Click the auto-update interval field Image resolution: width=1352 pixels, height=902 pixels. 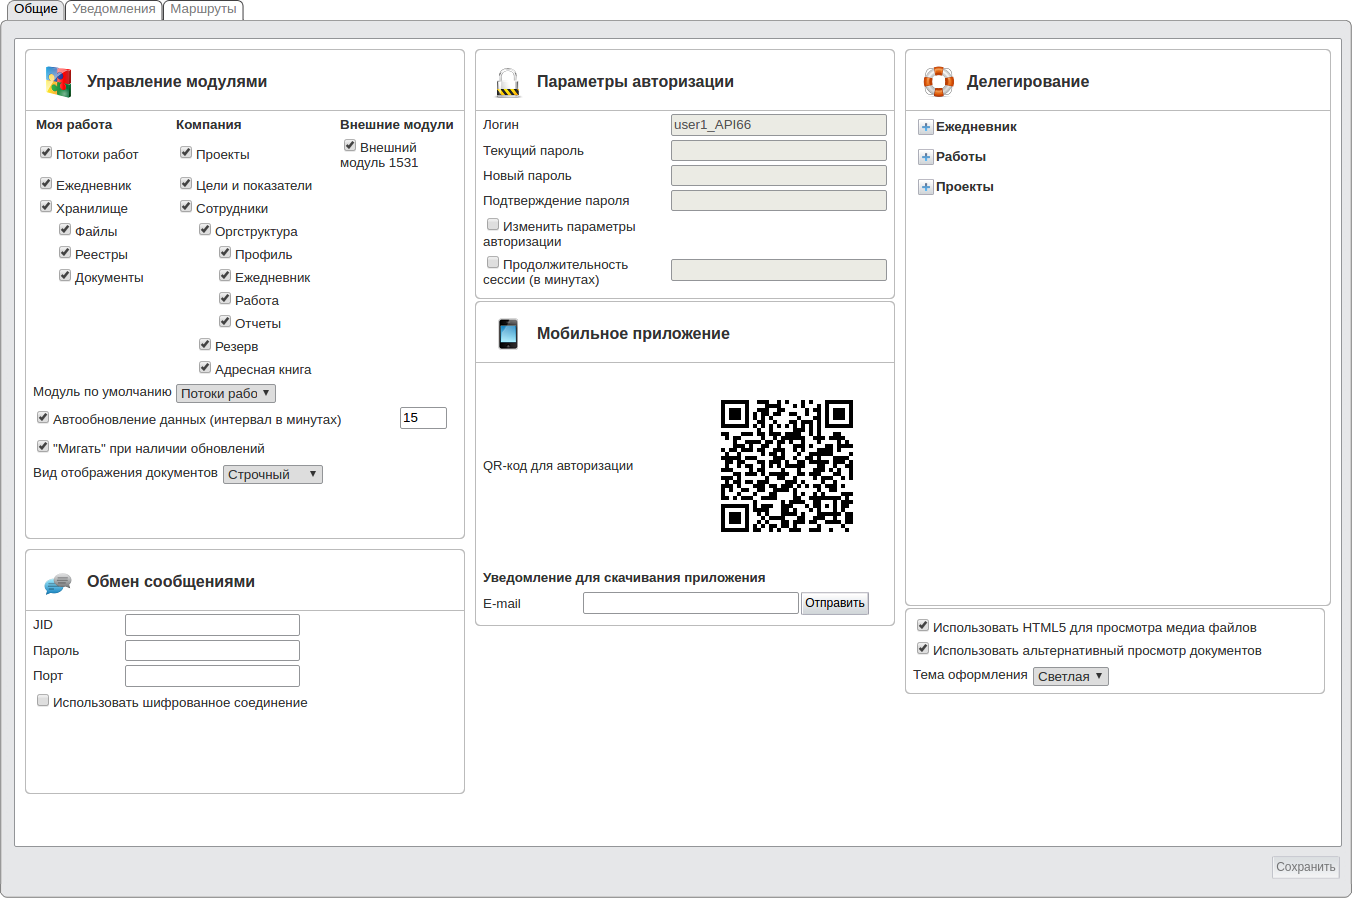[x=423, y=418]
